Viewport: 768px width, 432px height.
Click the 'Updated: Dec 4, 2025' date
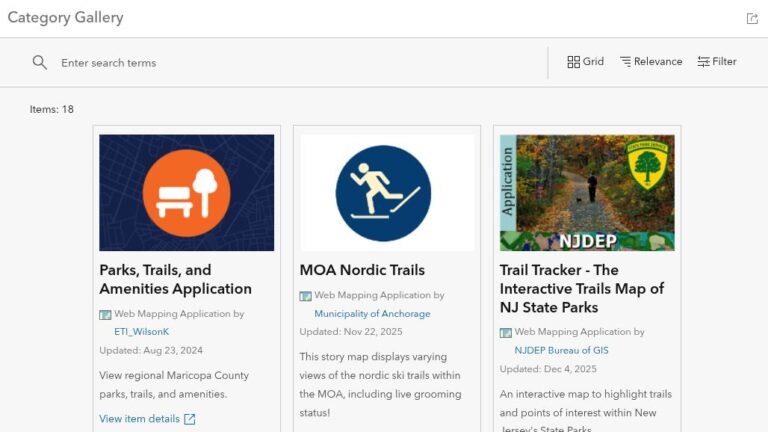(548, 369)
